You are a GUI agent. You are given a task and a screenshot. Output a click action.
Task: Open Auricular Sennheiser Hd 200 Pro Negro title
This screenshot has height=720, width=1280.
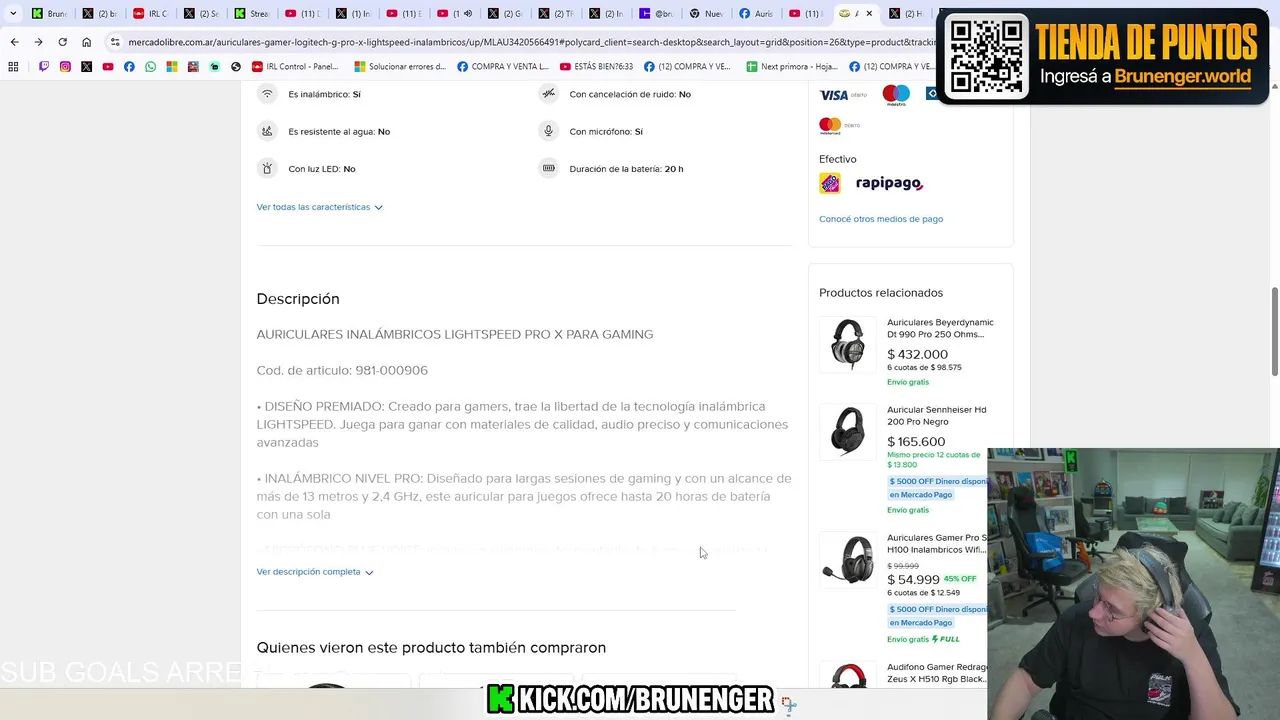point(936,415)
